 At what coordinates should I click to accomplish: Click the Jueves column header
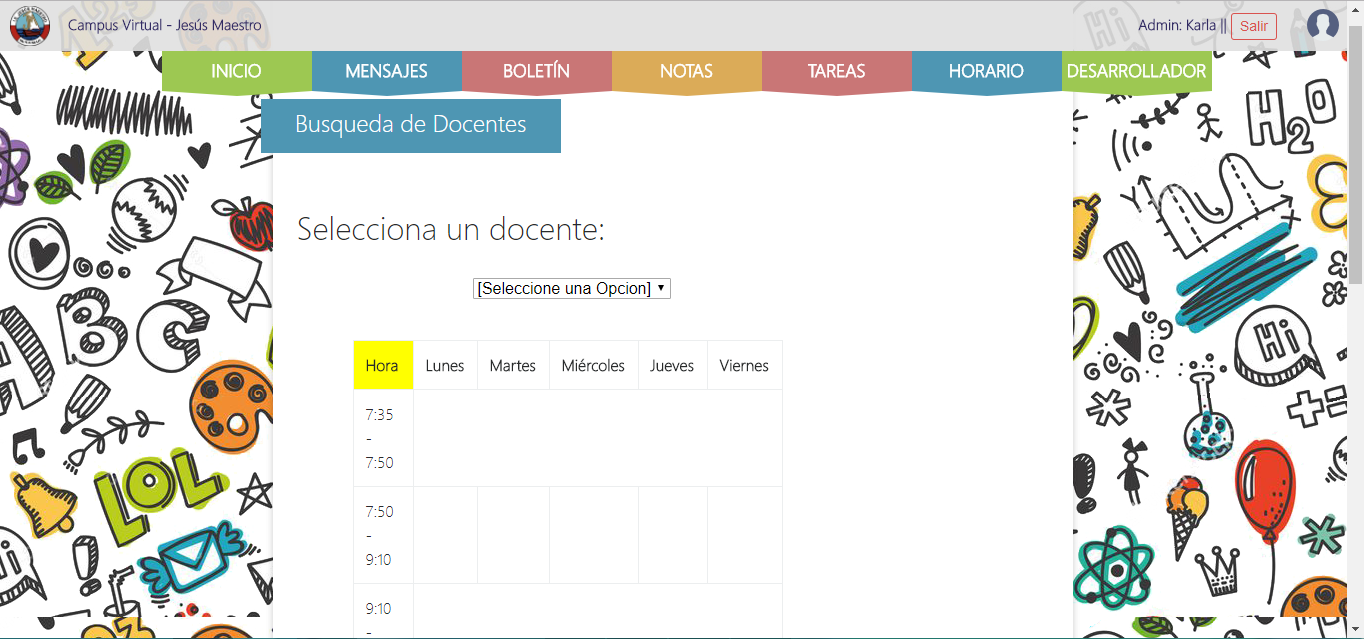point(672,365)
